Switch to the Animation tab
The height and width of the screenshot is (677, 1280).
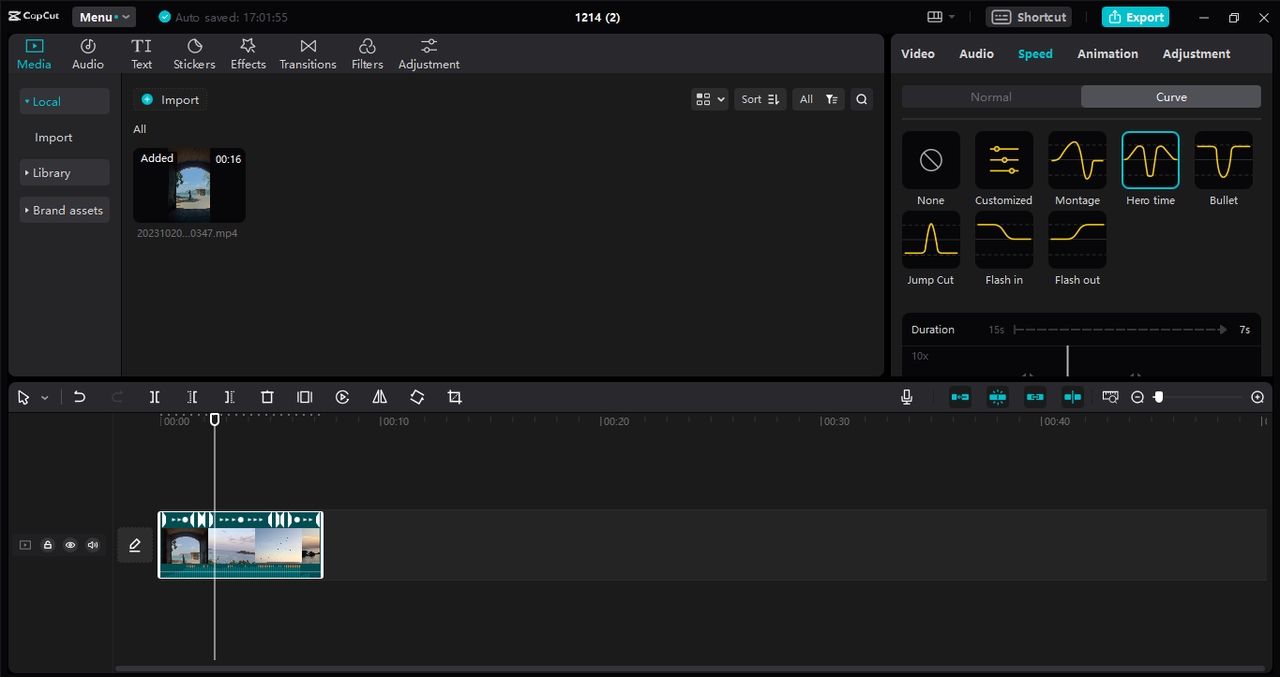(x=1108, y=54)
